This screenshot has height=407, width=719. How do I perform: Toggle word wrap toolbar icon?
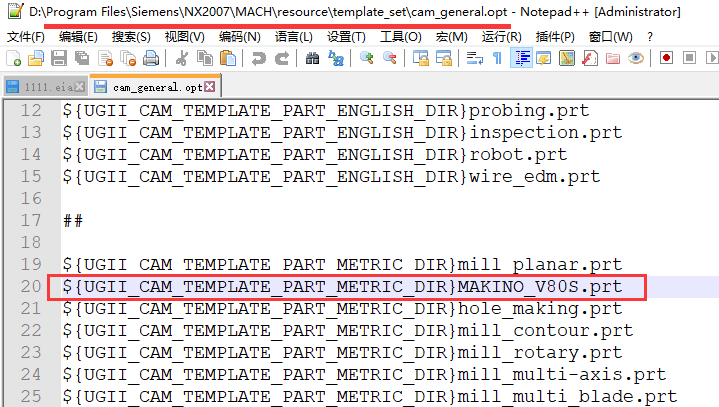(475, 58)
